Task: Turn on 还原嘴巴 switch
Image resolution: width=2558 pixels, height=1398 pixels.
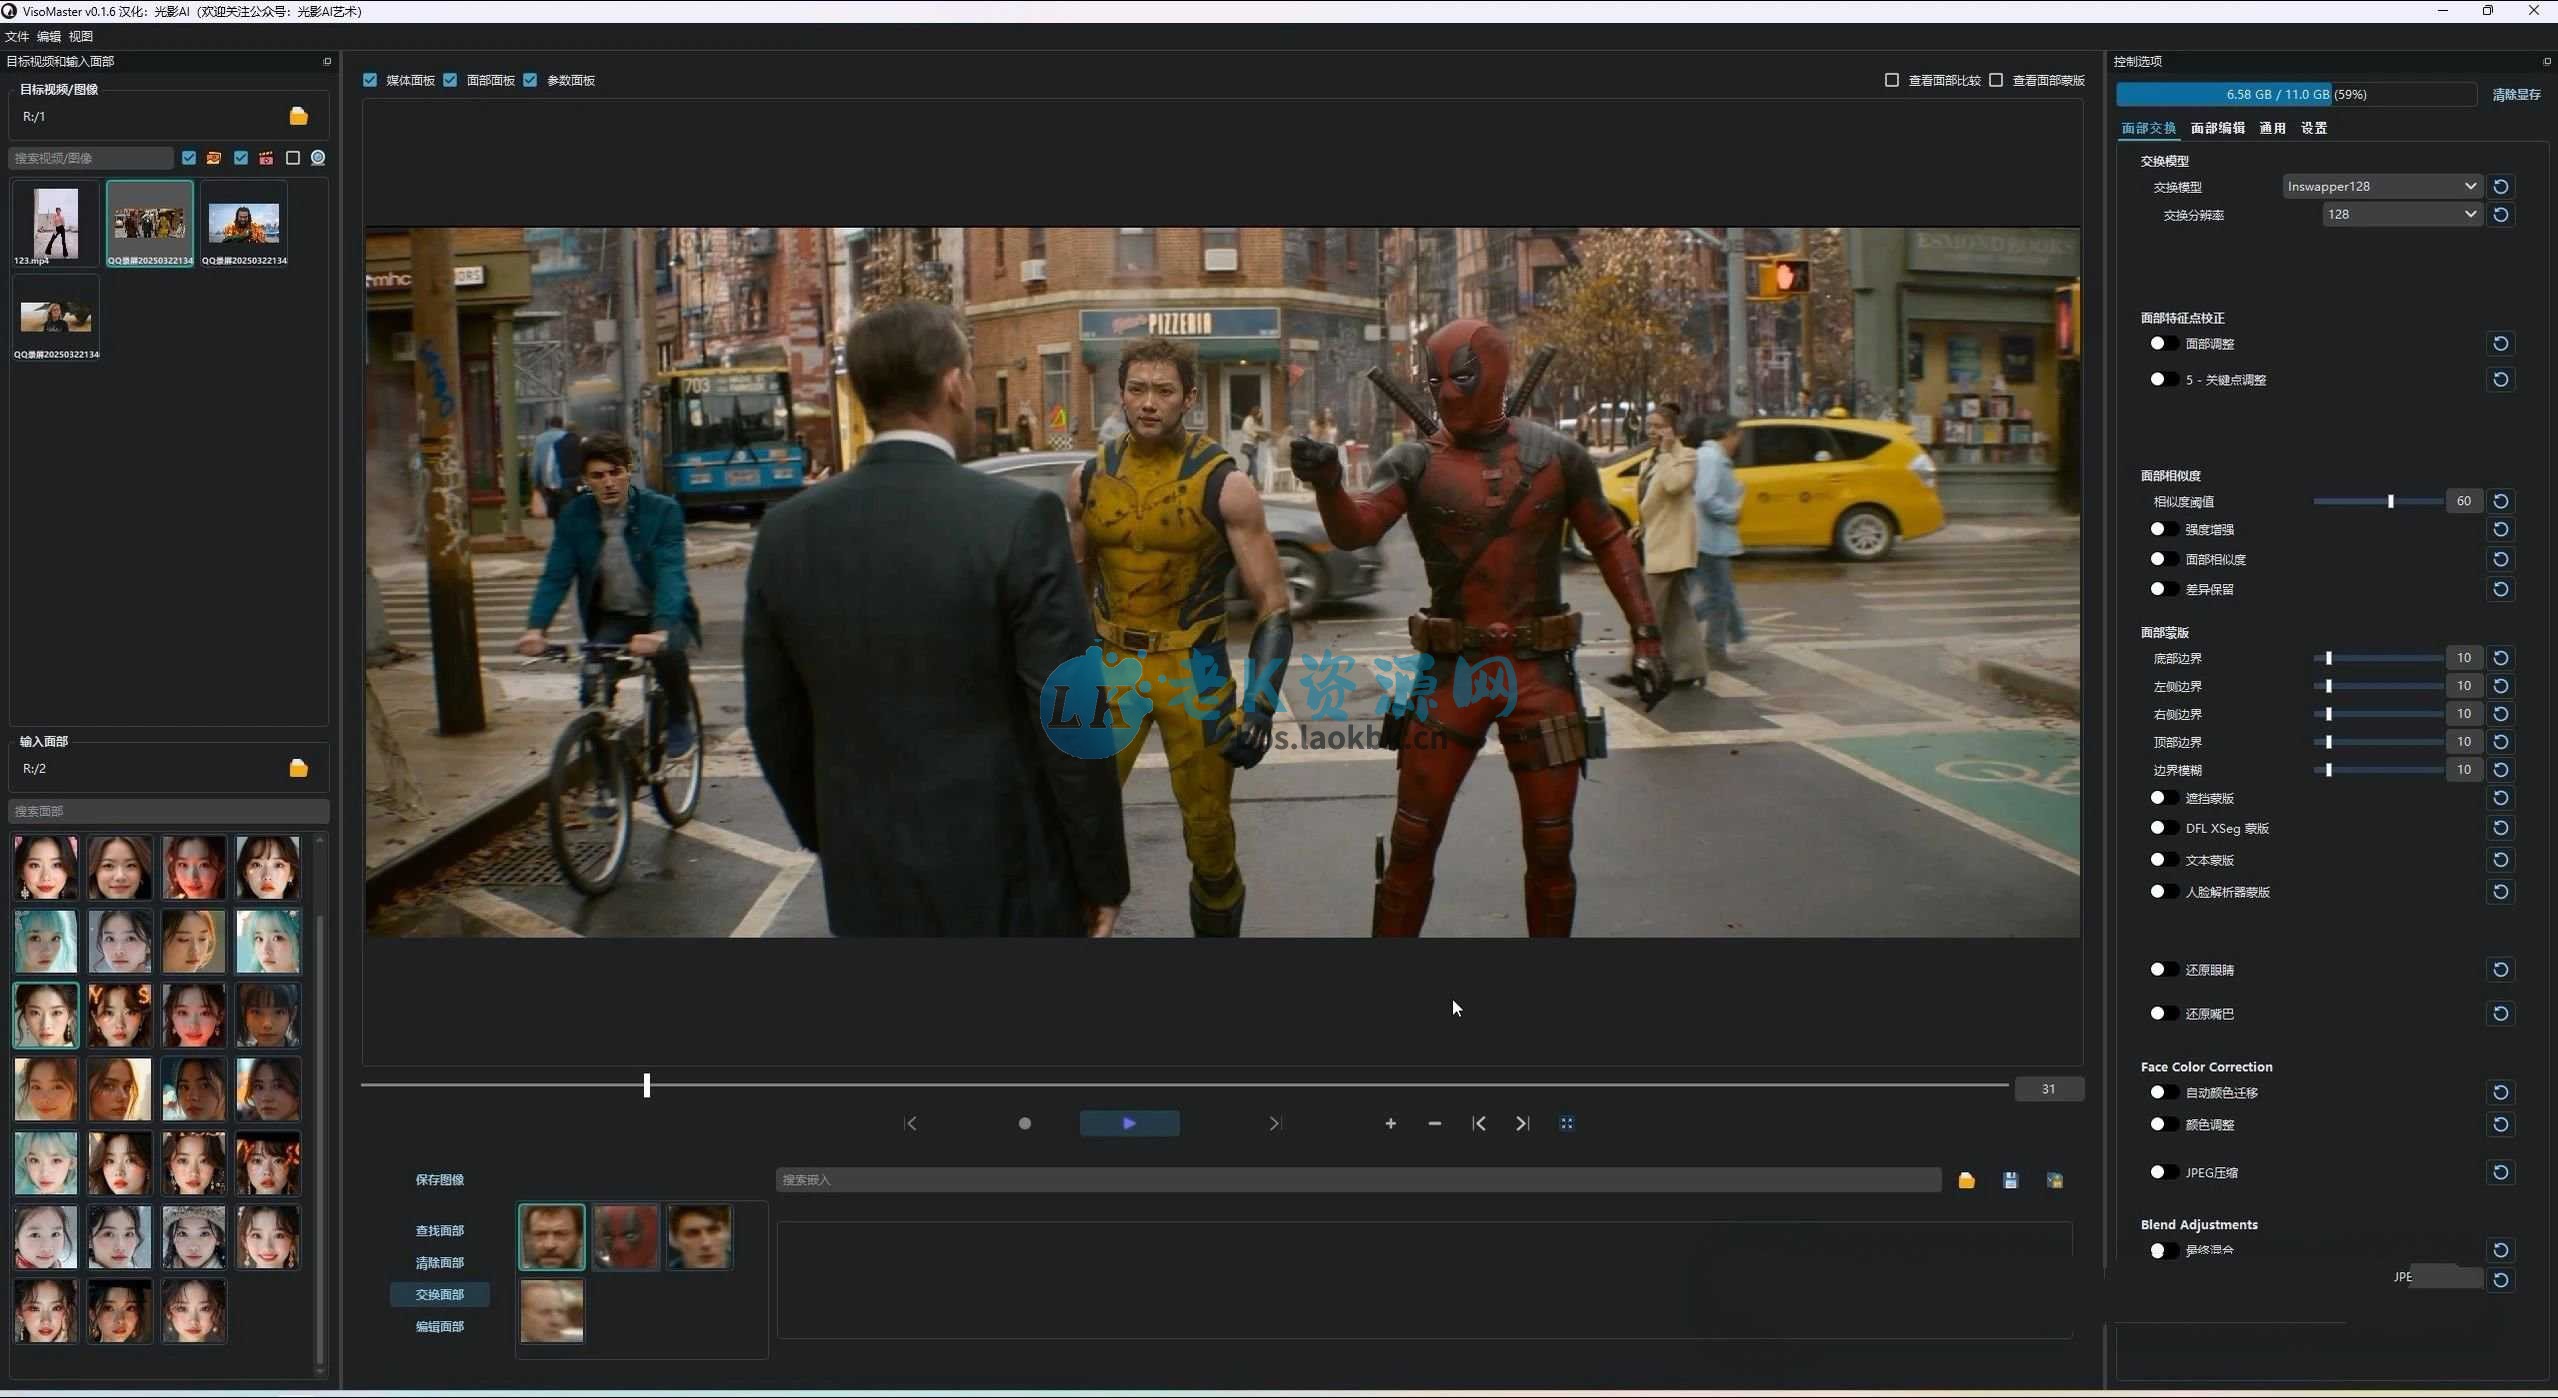Action: (2163, 1013)
